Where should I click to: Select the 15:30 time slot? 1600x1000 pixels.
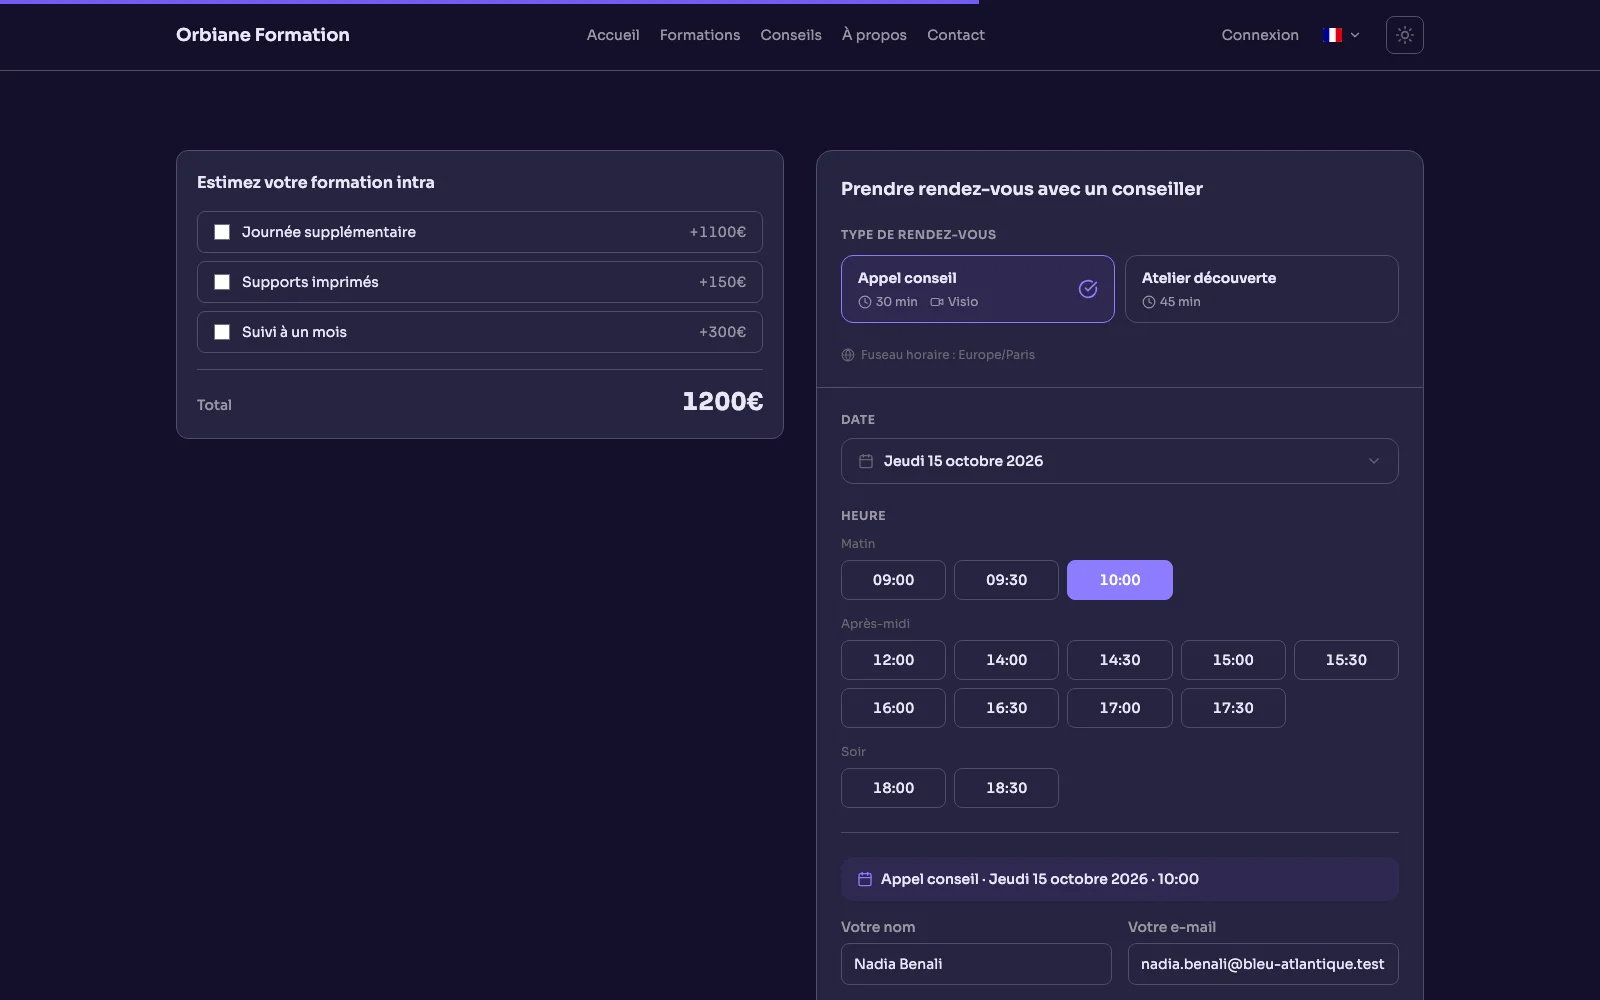click(x=1346, y=660)
